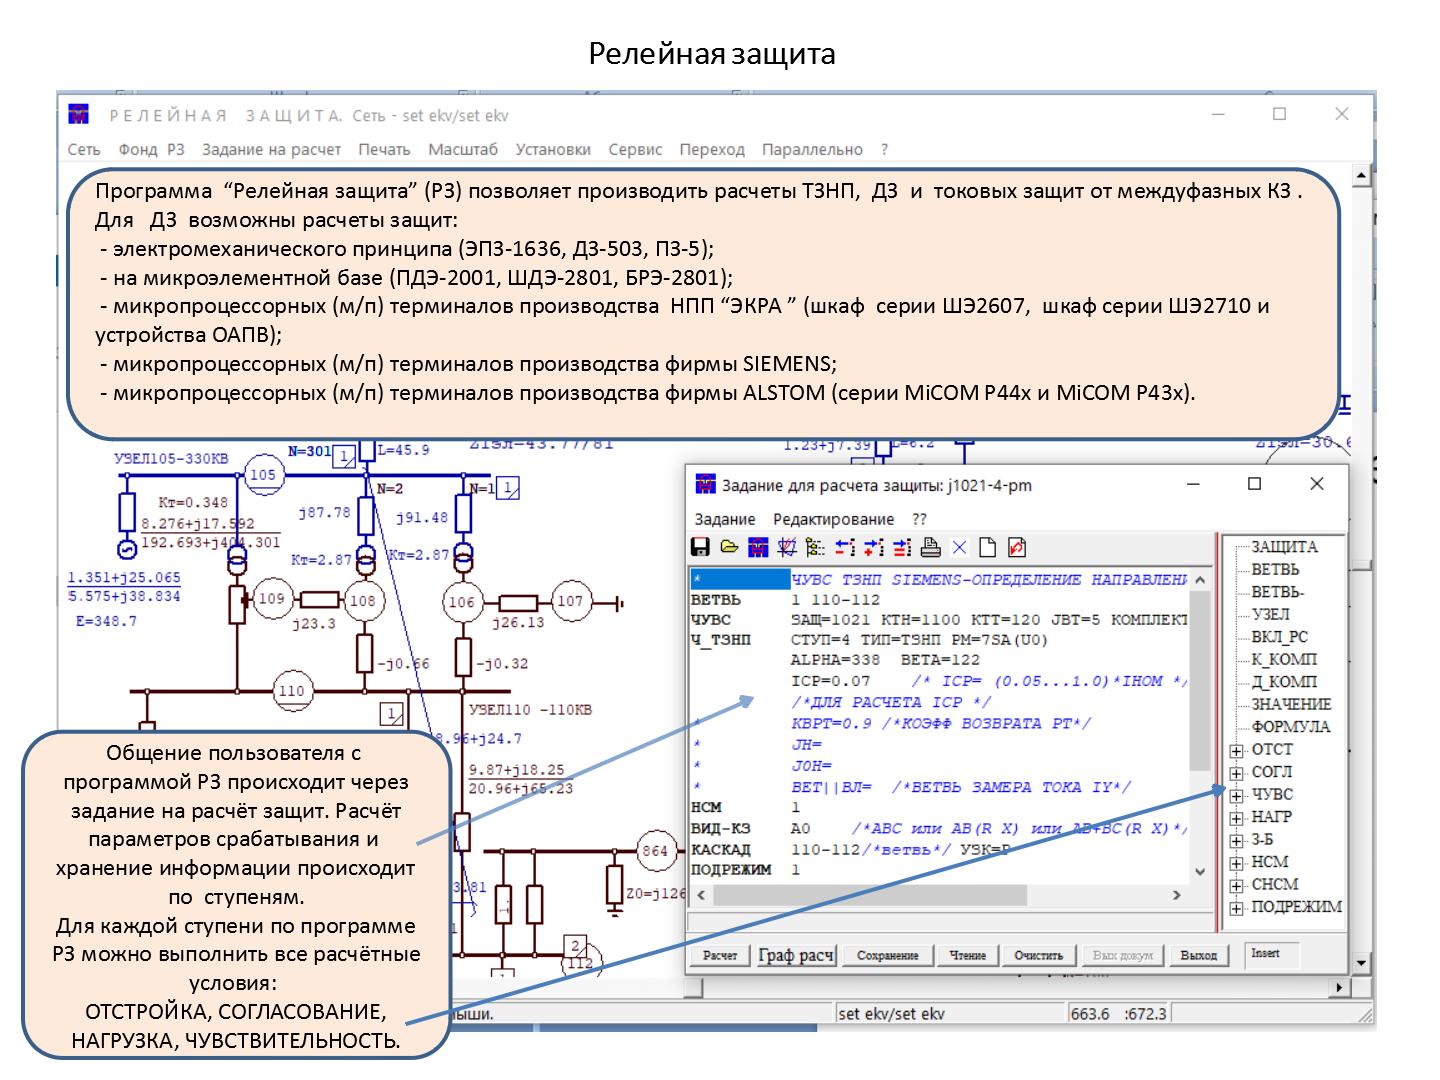Select ЗАЩИТА item in the tree

pyautogui.click(x=1284, y=547)
